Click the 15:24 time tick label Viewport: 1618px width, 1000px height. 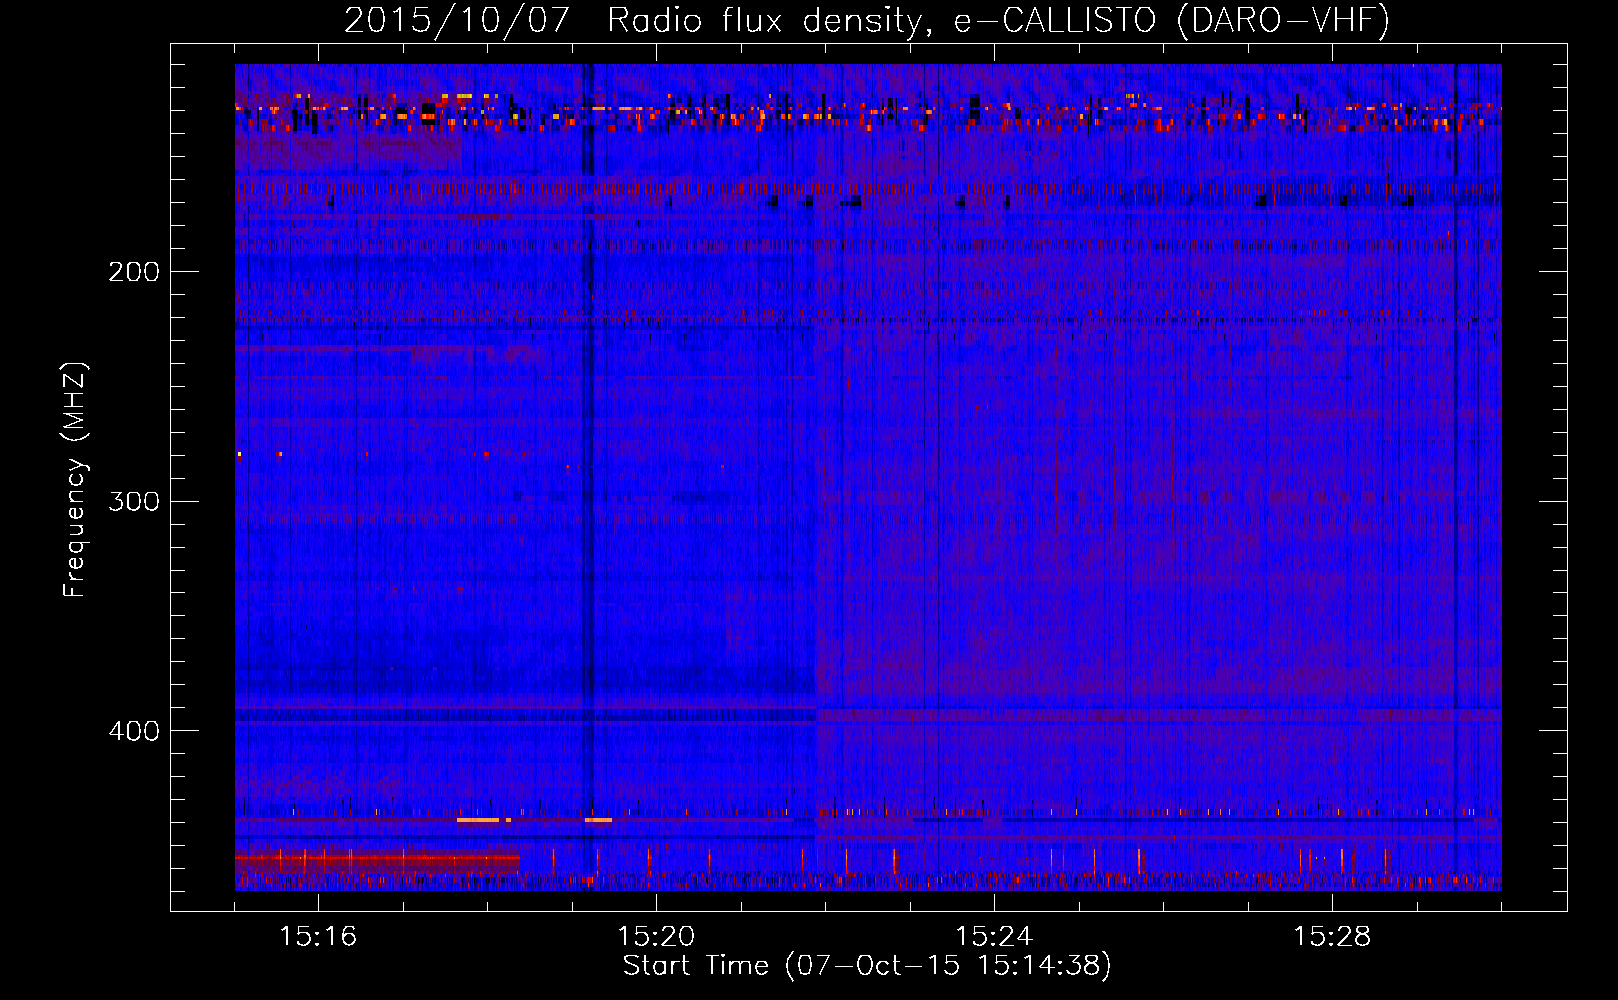994,937
